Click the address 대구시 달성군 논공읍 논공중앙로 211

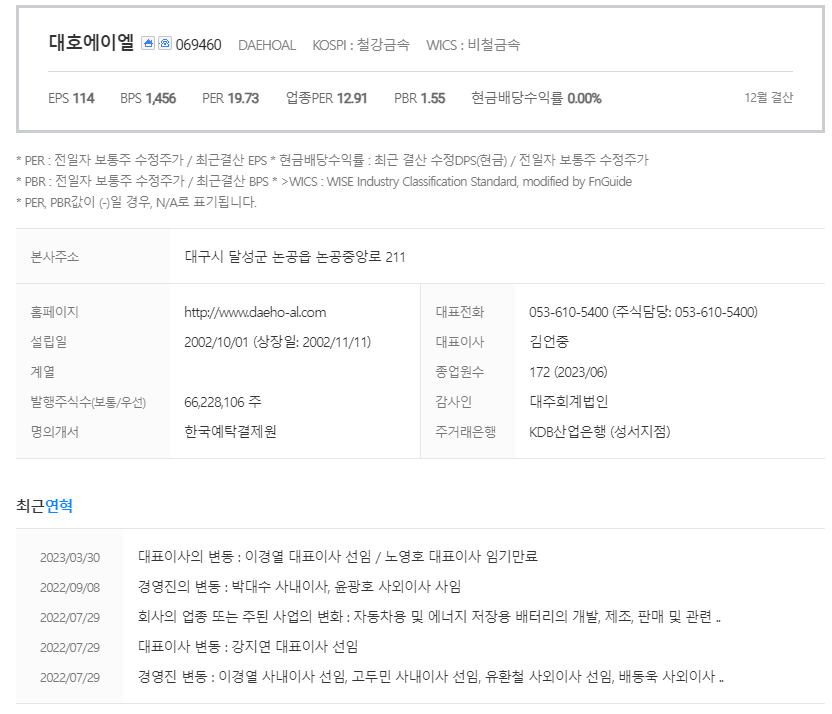coord(295,257)
